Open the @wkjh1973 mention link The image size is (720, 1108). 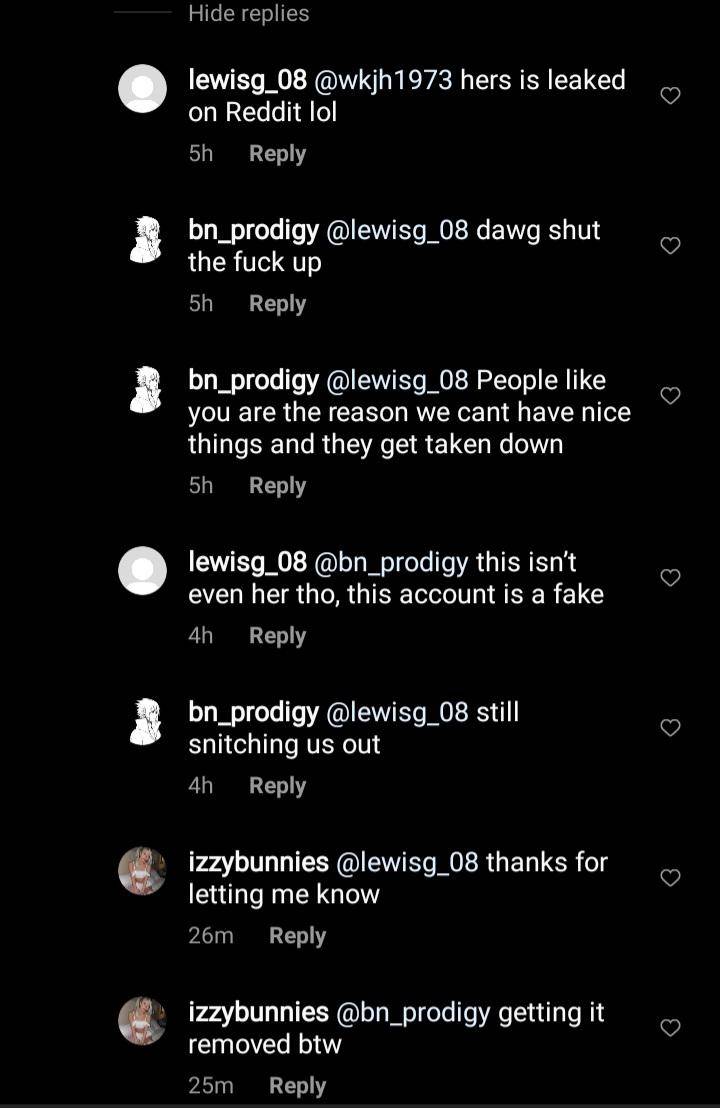pos(383,80)
